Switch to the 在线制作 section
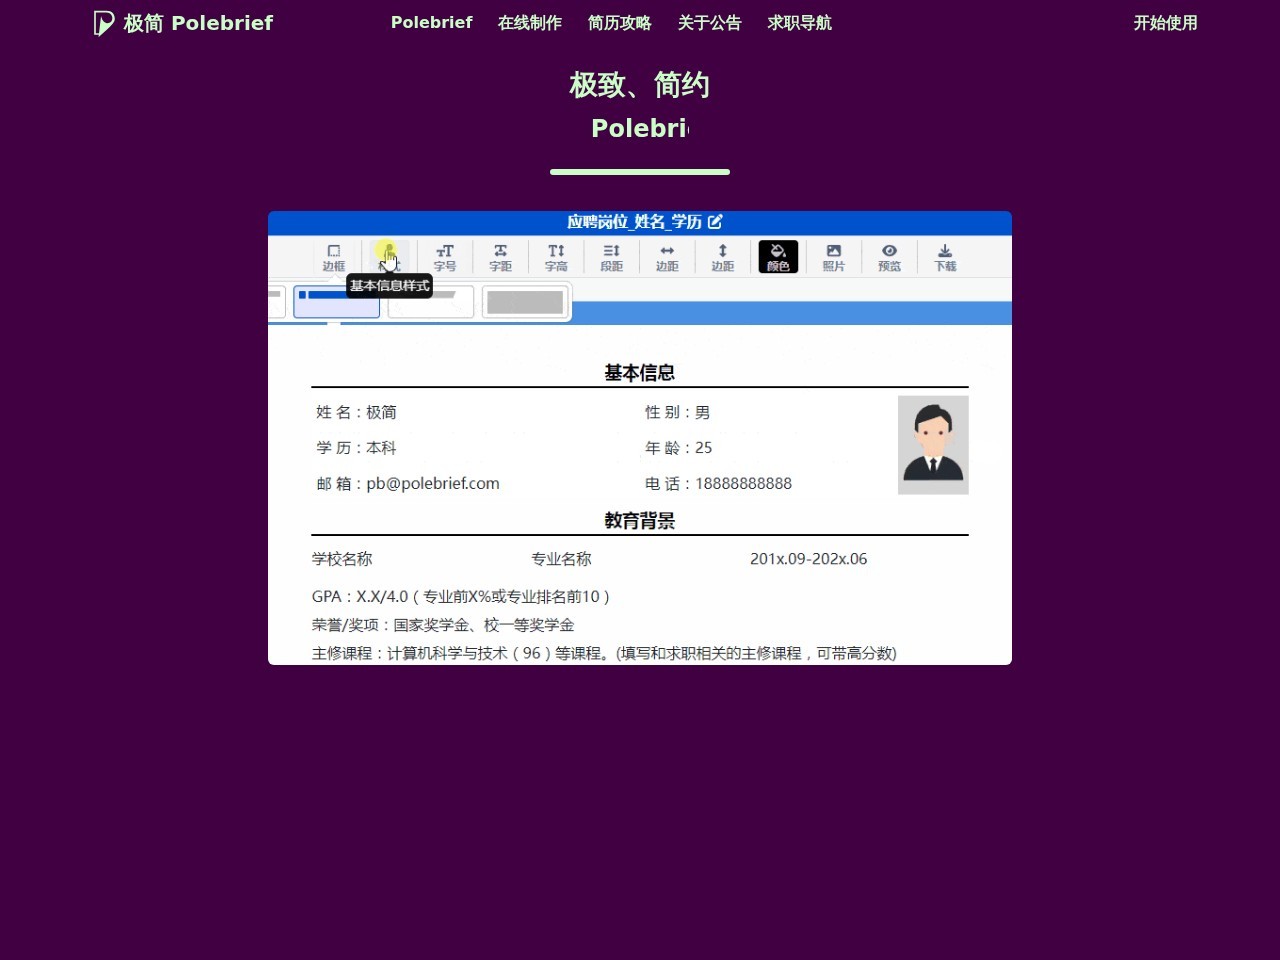Screen dimensions: 1280x960 (x=529, y=23)
